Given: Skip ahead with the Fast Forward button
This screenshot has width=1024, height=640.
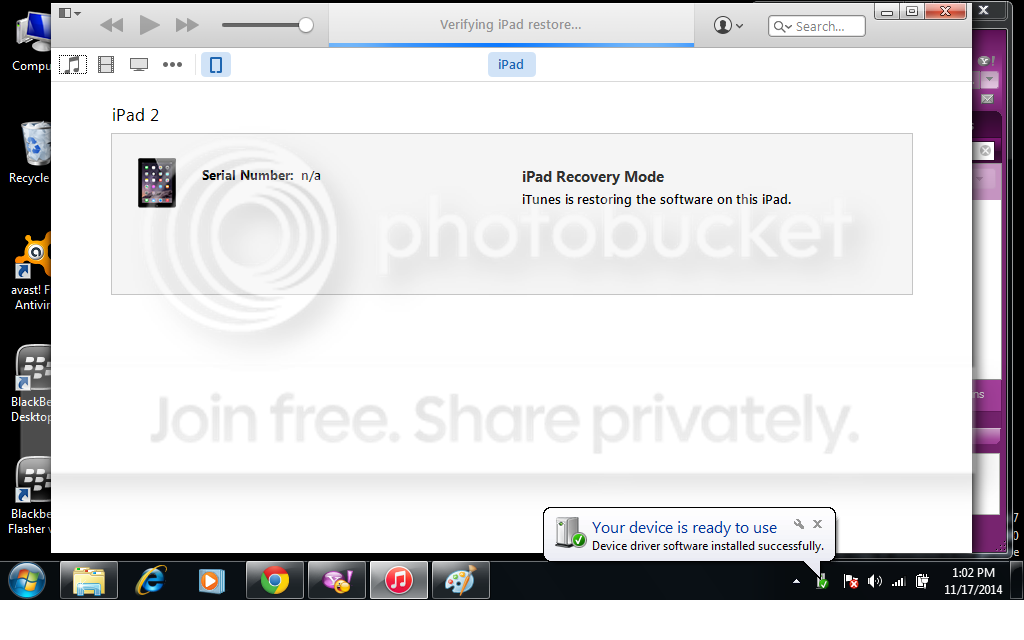Looking at the screenshot, I should (187, 25).
